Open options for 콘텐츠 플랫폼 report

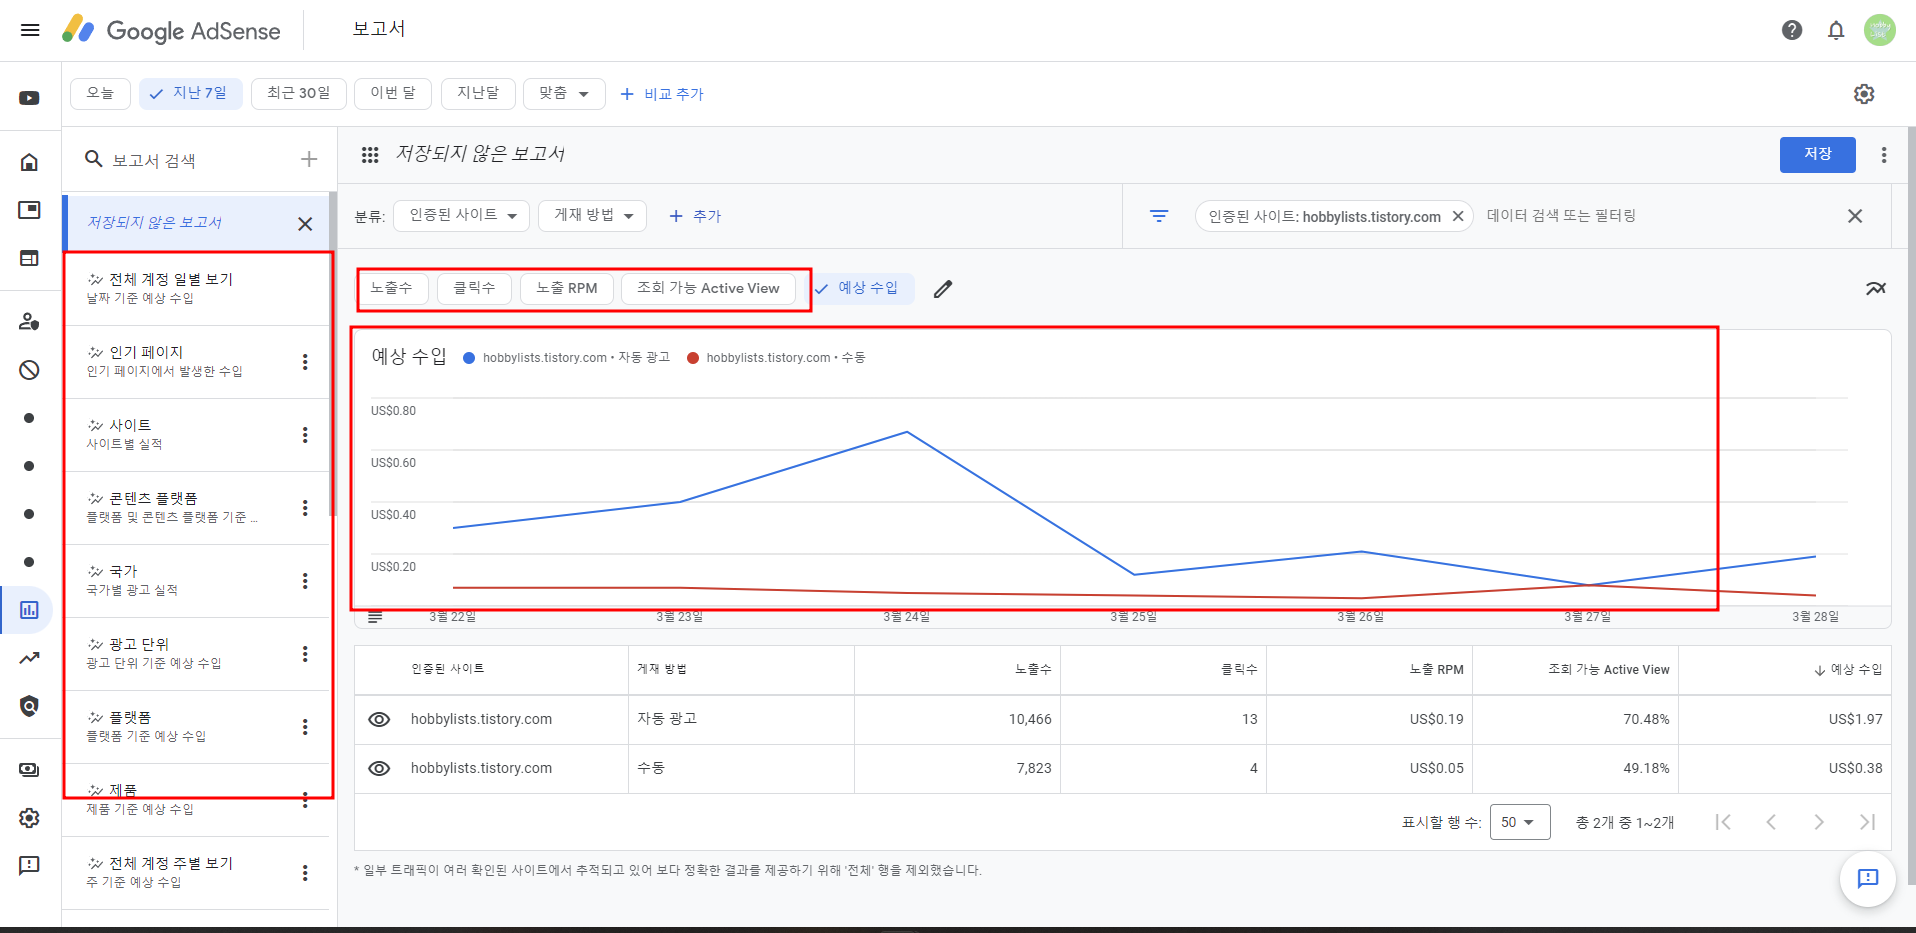click(x=305, y=508)
